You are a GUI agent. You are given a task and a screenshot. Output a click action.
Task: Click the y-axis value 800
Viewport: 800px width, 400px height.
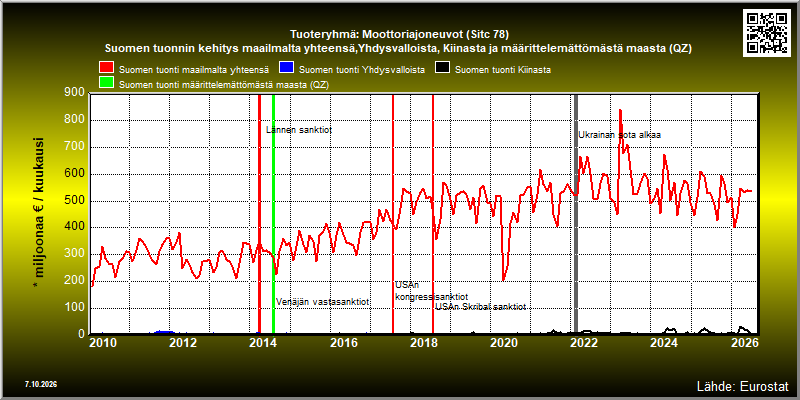click(75, 120)
